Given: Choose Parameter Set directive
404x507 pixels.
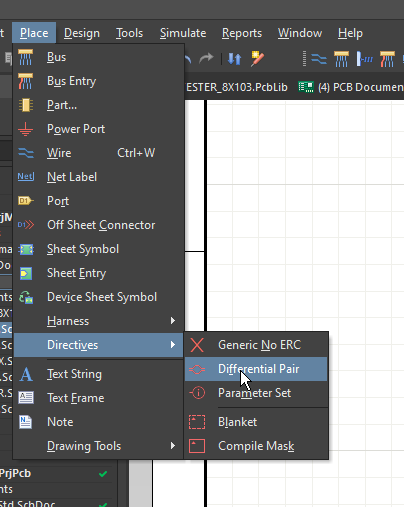Looking at the screenshot, I should [256, 393].
